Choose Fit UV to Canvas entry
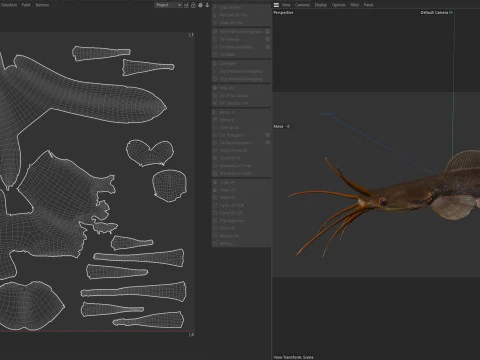Image resolution: width=480 pixels, height=360 pixels. coord(241,96)
